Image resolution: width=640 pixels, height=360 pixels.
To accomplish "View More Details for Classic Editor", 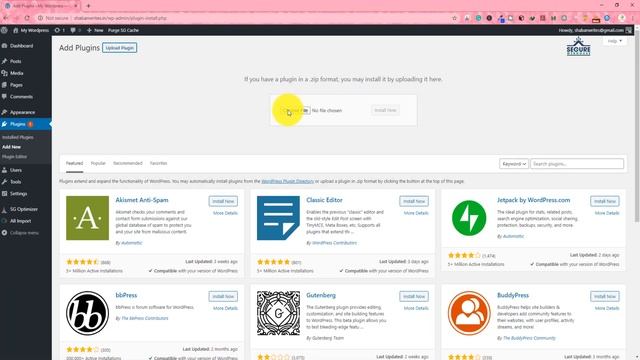I will [416, 213].
